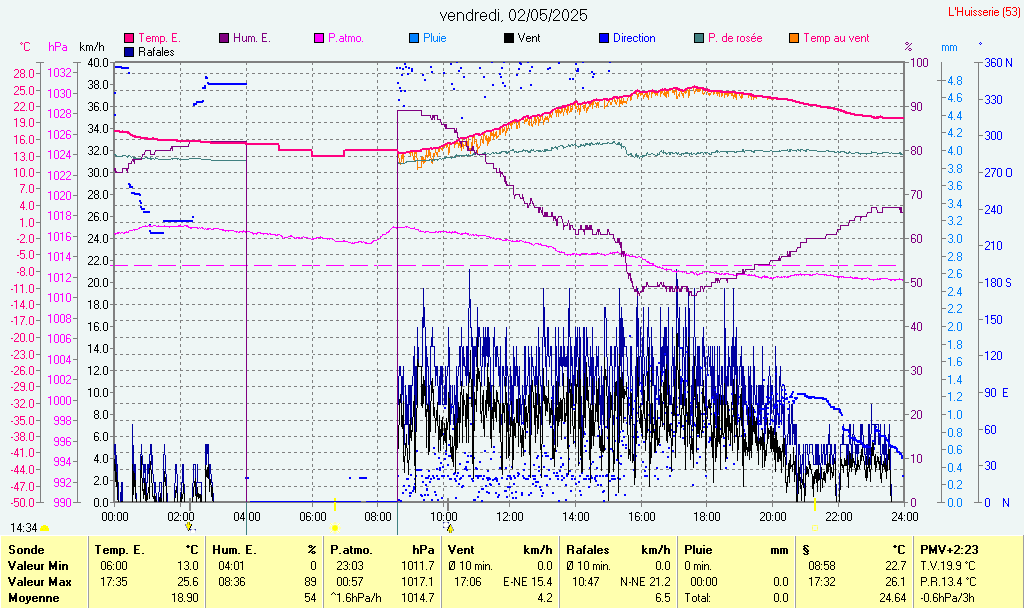Click the orange Temp au vent legend swatch
This screenshot has width=1024, height=608.
(x=794, y=39)
